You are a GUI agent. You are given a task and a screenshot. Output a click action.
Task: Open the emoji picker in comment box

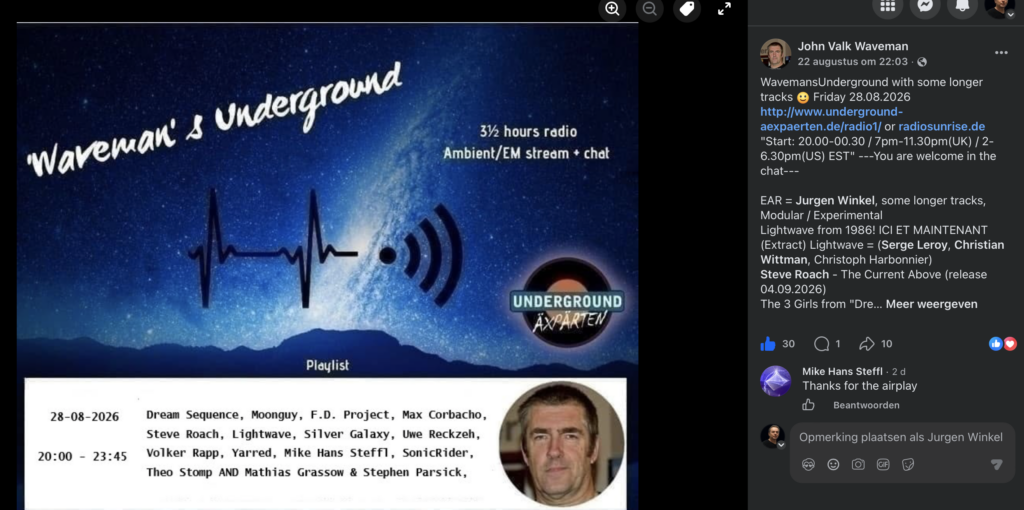(x=833, y=464)
